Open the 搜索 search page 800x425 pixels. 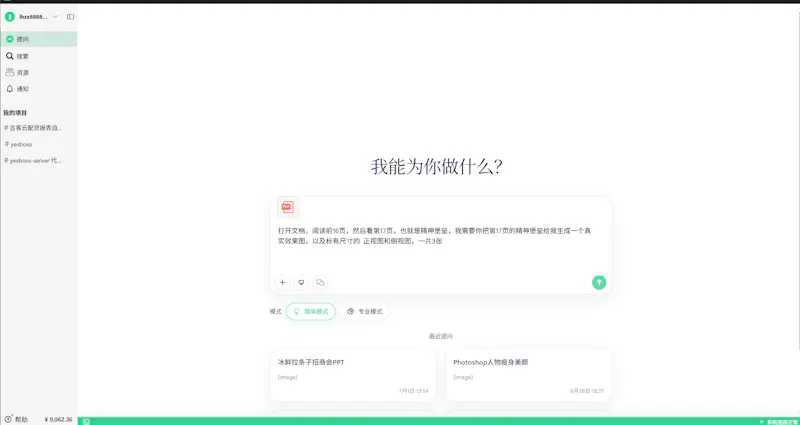pyautogui.click(x=39, y=56)
